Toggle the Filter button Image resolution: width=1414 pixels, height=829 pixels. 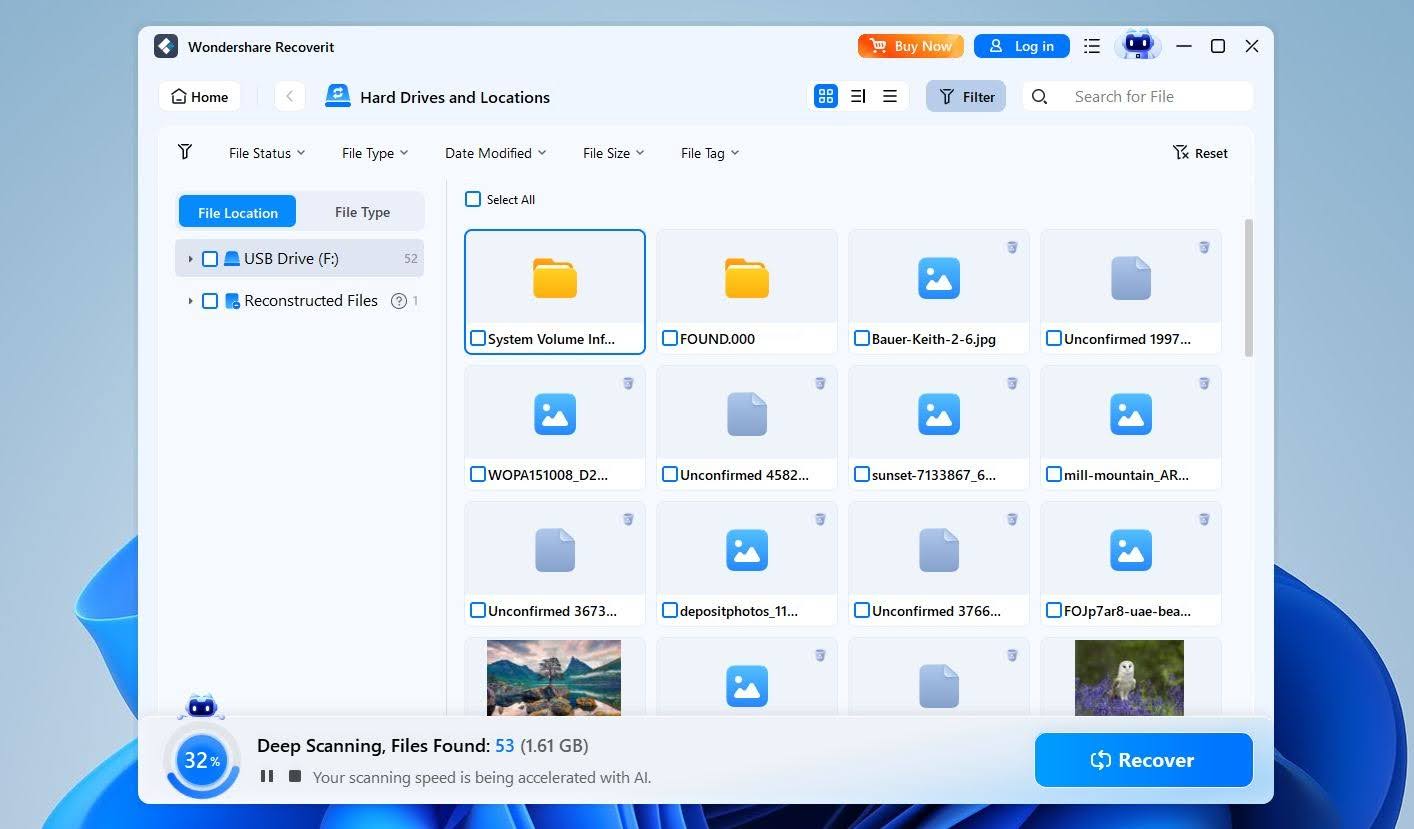(x=966, y=96)
